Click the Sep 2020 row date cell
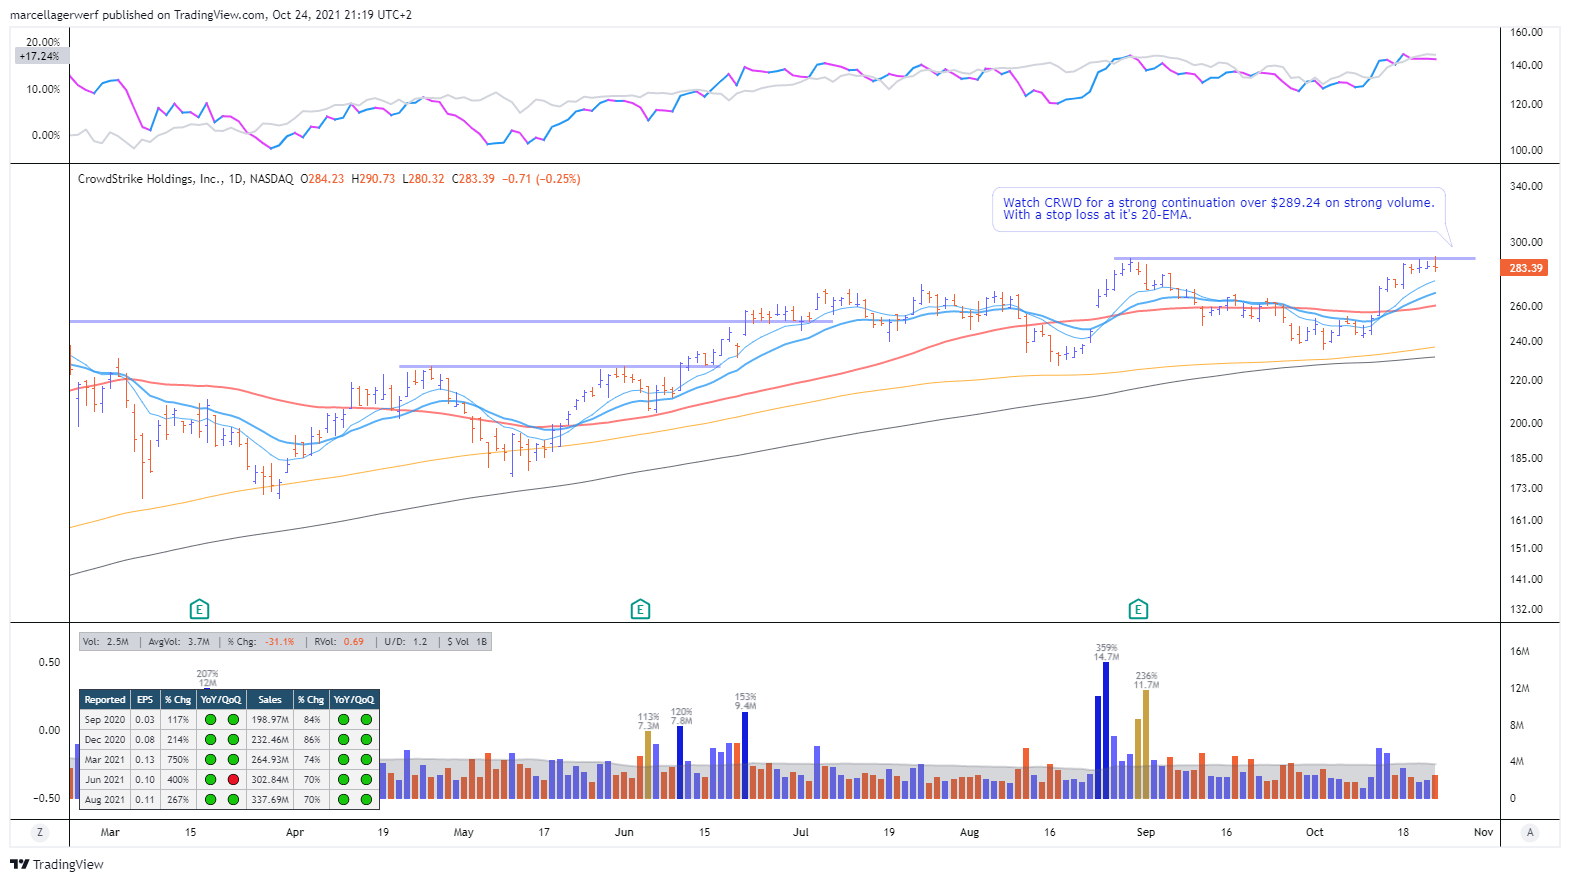This screenshot has width=1570, height=882. coord(105,720)
